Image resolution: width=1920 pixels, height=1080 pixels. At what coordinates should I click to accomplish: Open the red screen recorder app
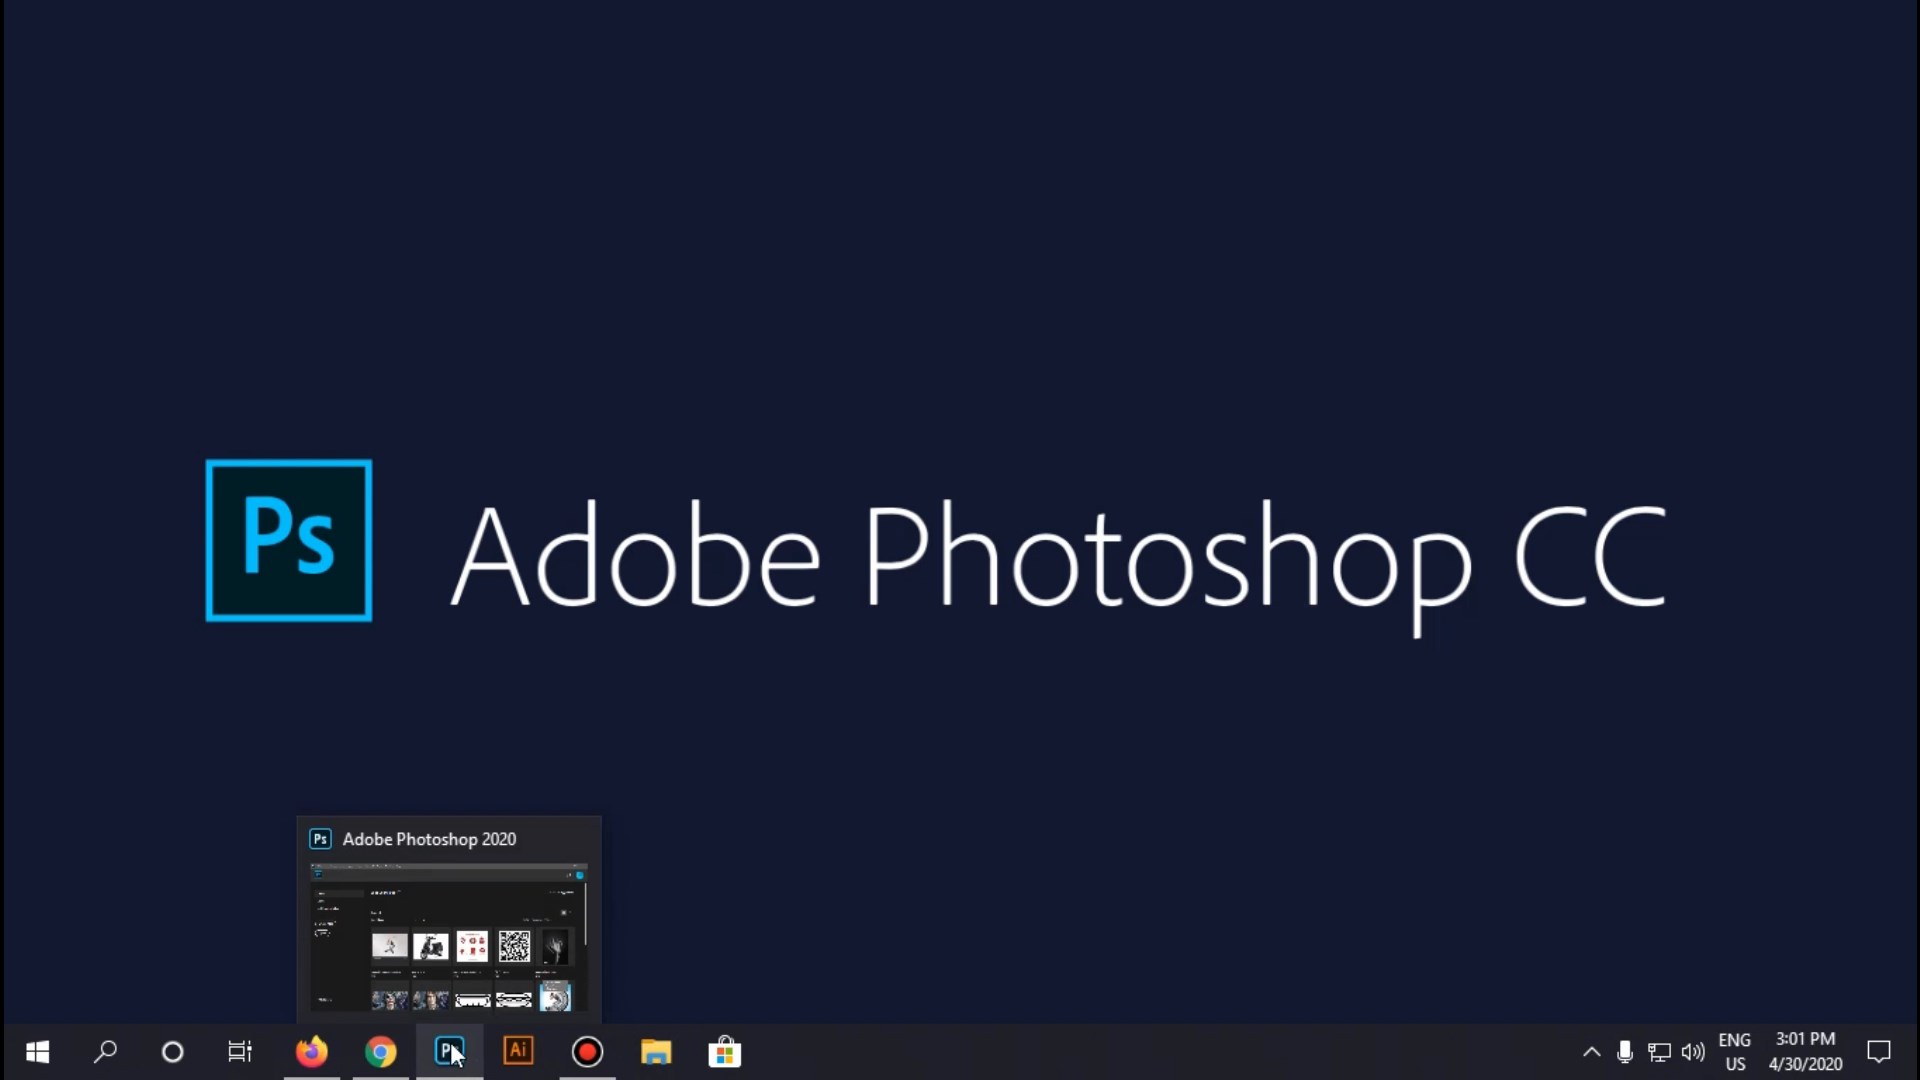pos(587,1052)
